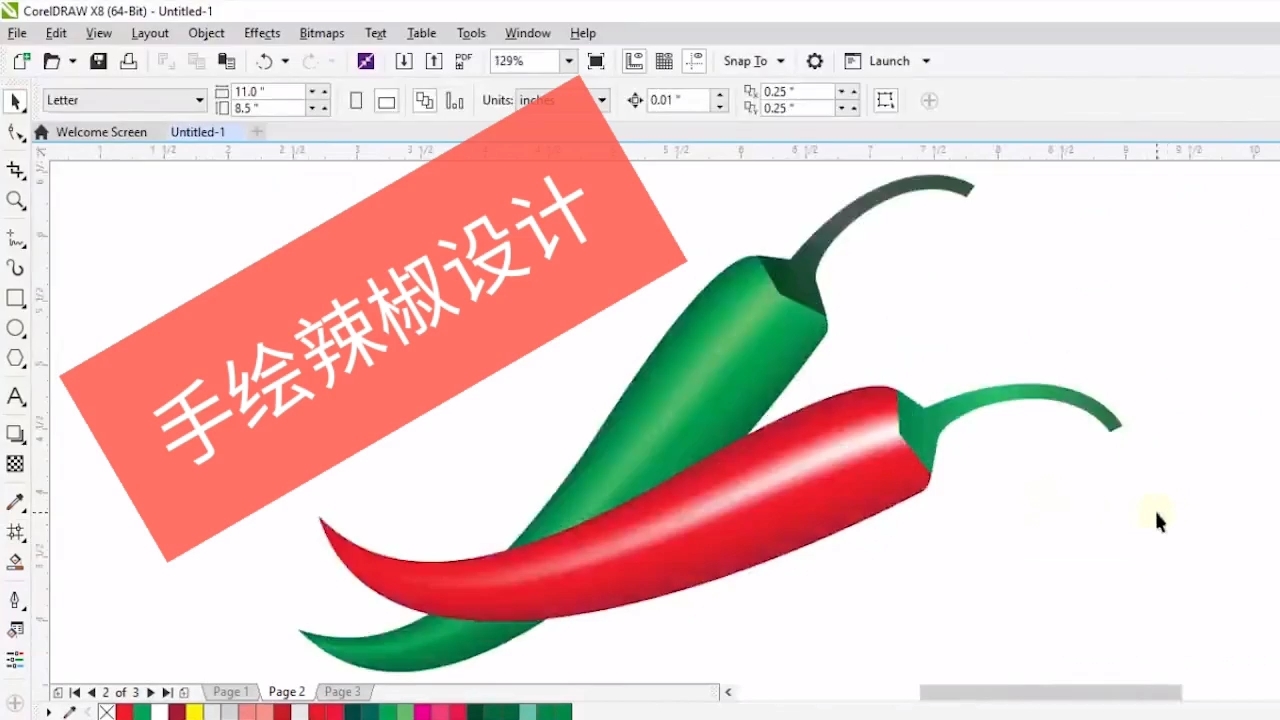Screen dimensions: 1280x720
Task: Toggle the document grid display
Action: tap(664, 61)
